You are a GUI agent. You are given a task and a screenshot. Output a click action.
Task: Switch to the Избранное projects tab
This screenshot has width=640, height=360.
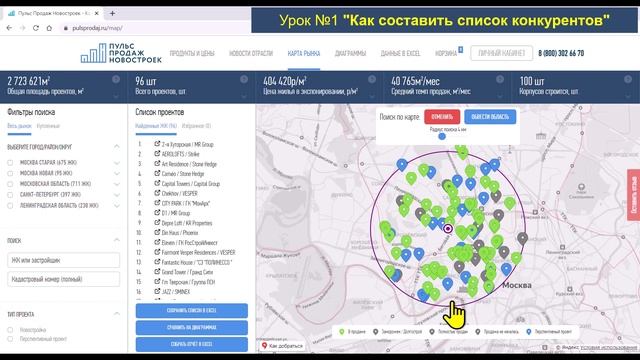(196, 126)
